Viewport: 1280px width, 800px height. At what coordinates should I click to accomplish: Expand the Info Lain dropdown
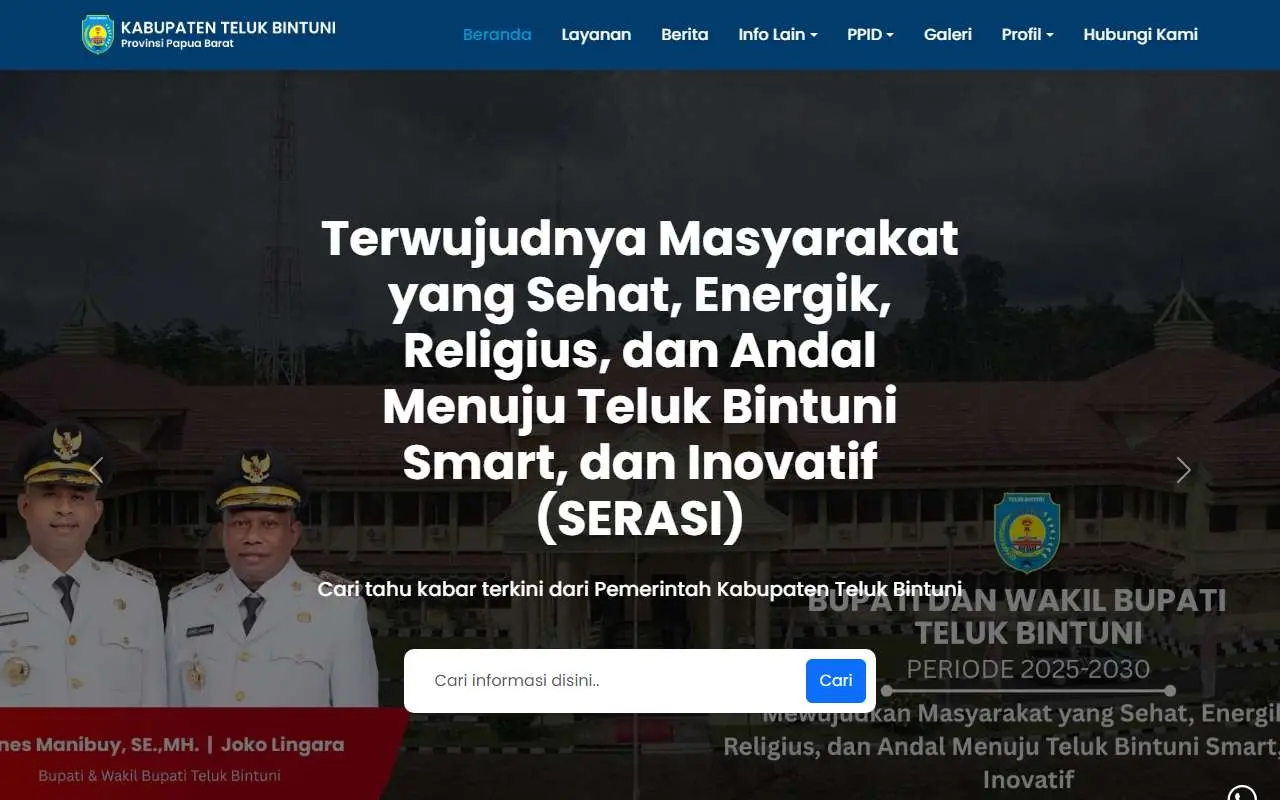(778, 34)
